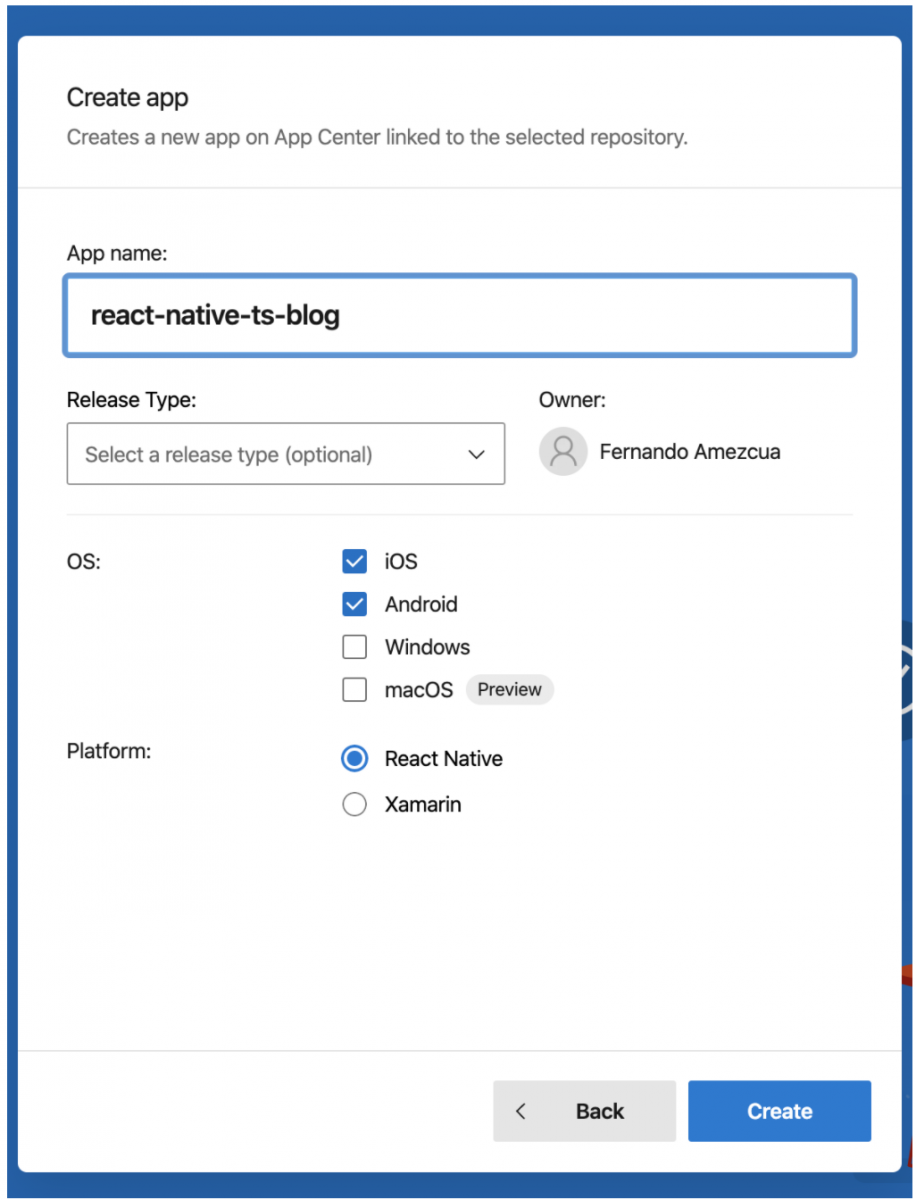Click the Release Type label
Image resolution: width=916 pixels, height=1200 pixels.
point(132,400)
